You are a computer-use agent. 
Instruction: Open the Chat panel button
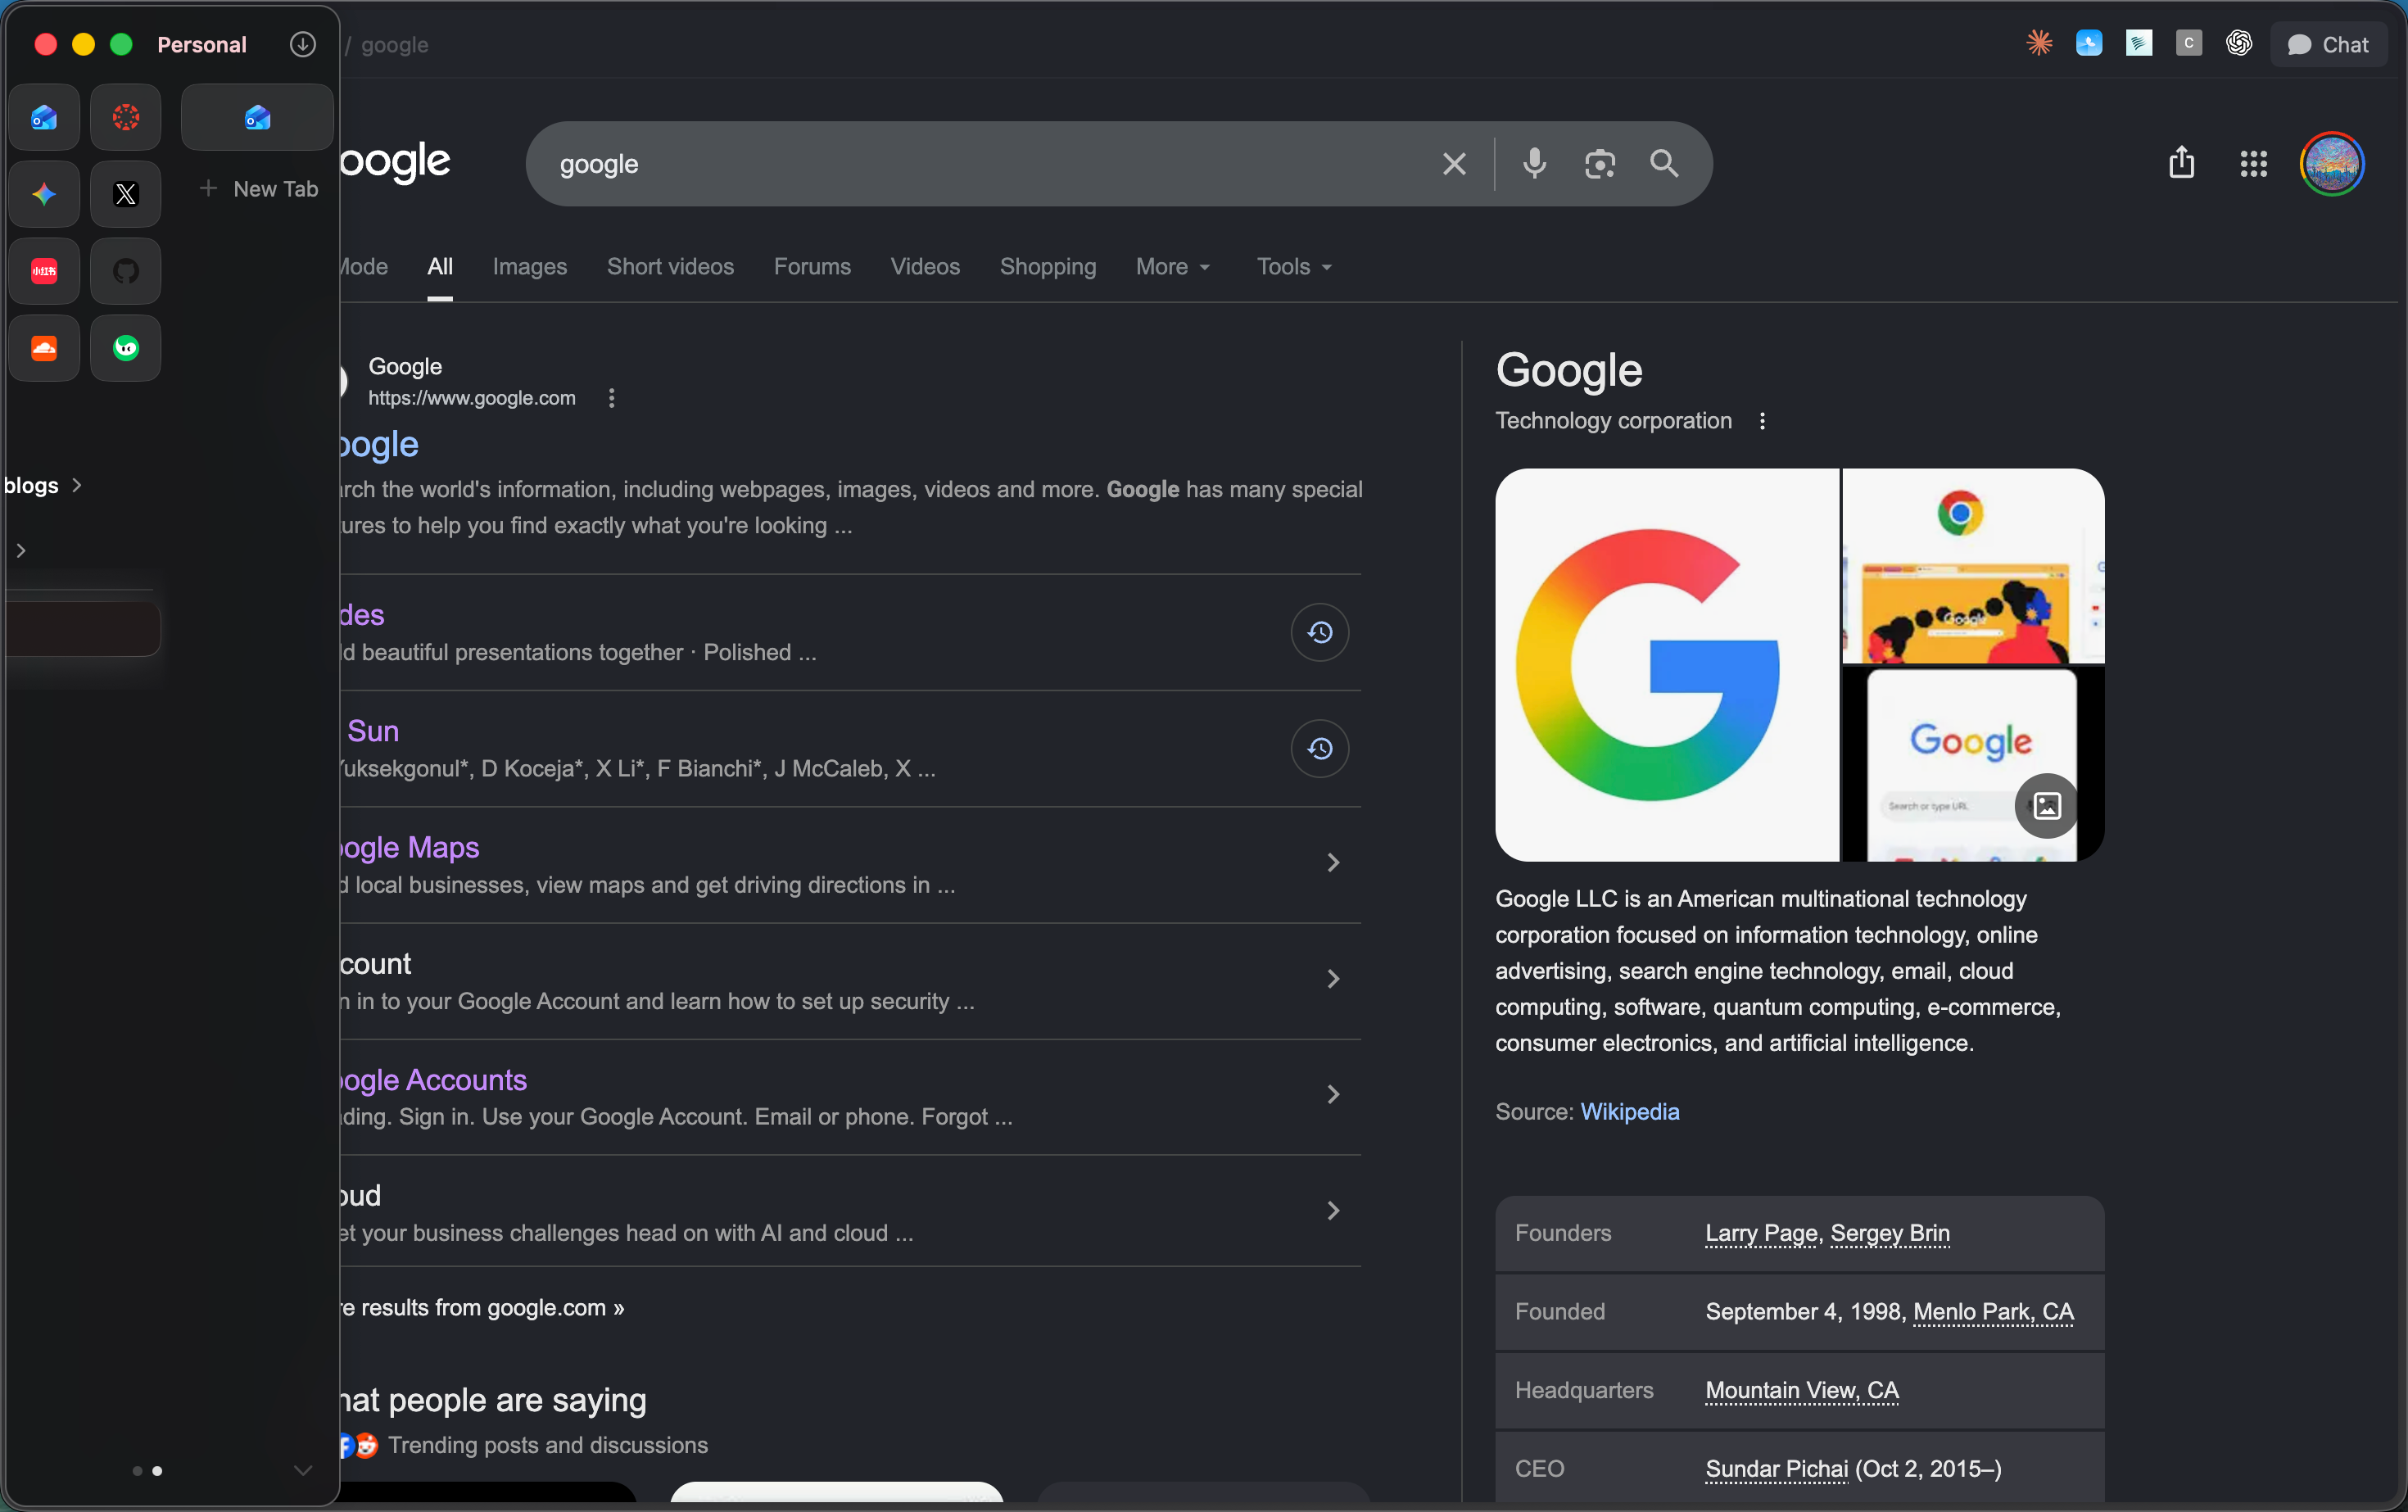click(2328, 44)
